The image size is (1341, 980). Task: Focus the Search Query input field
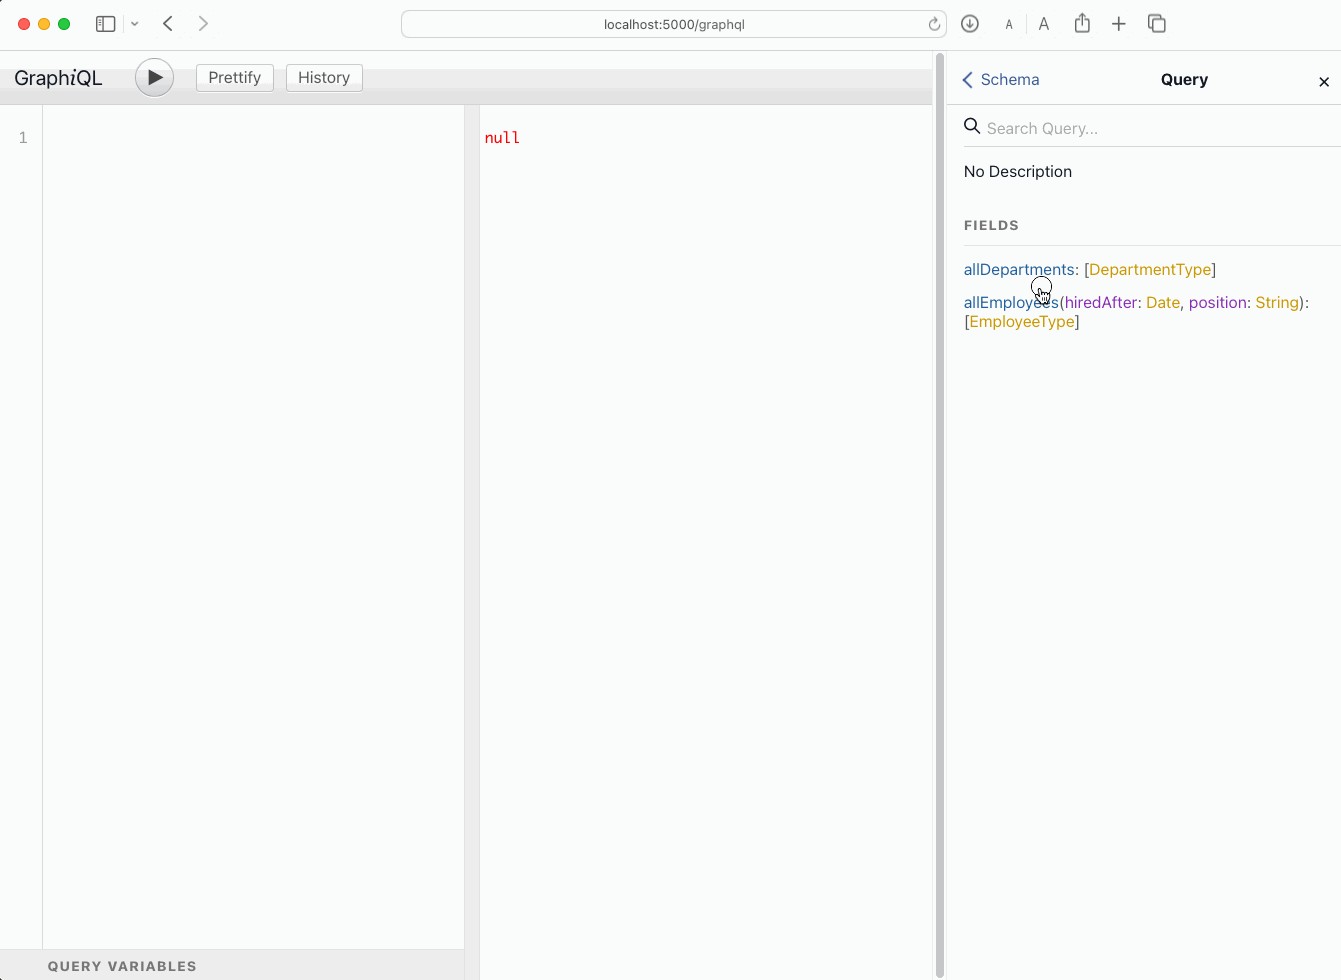pyautogui.click(x=1150, y=128)
